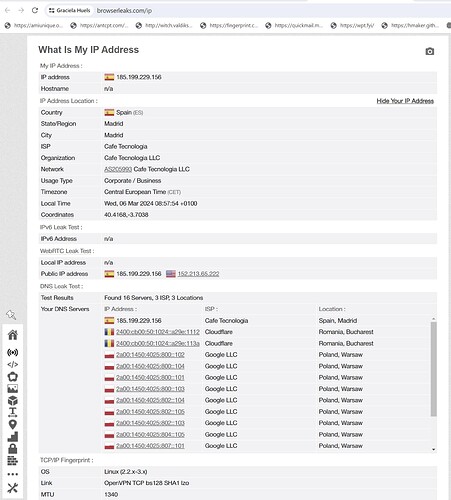Open the home icon in sidebar
The image size is (451, 500).
tap(13, 335)
